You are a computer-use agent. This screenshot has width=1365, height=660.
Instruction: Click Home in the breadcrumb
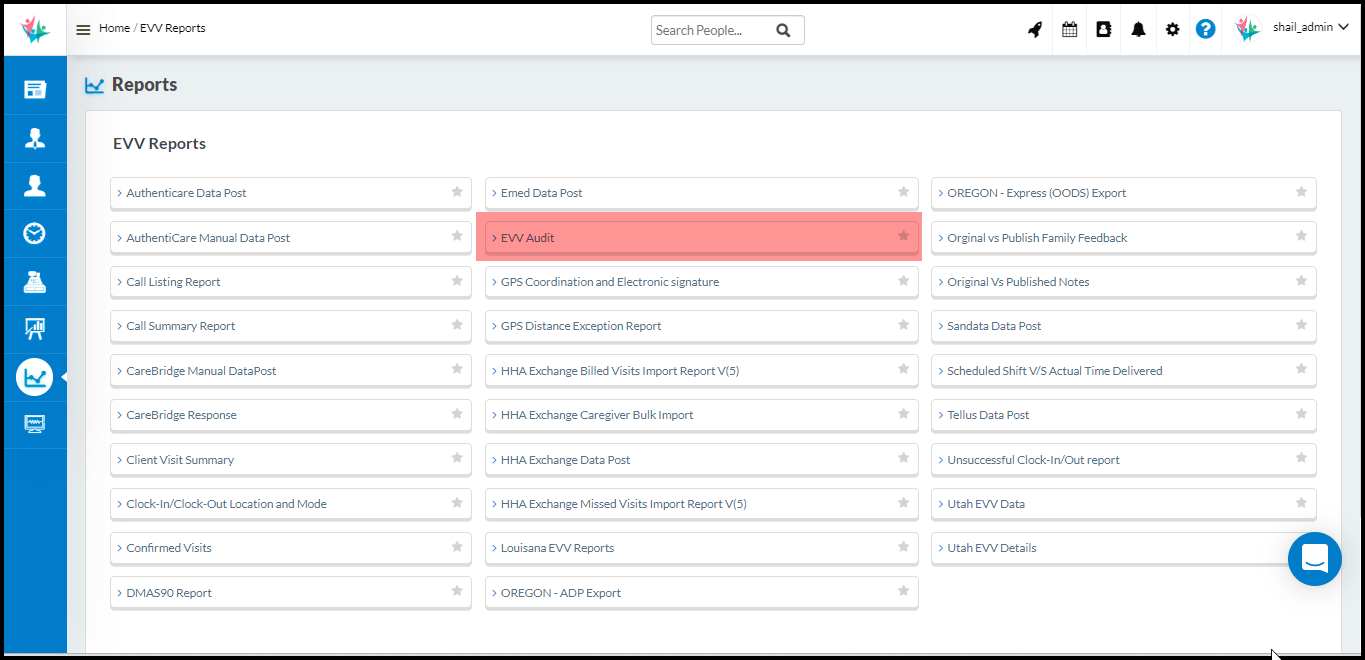tap(114, 28)
